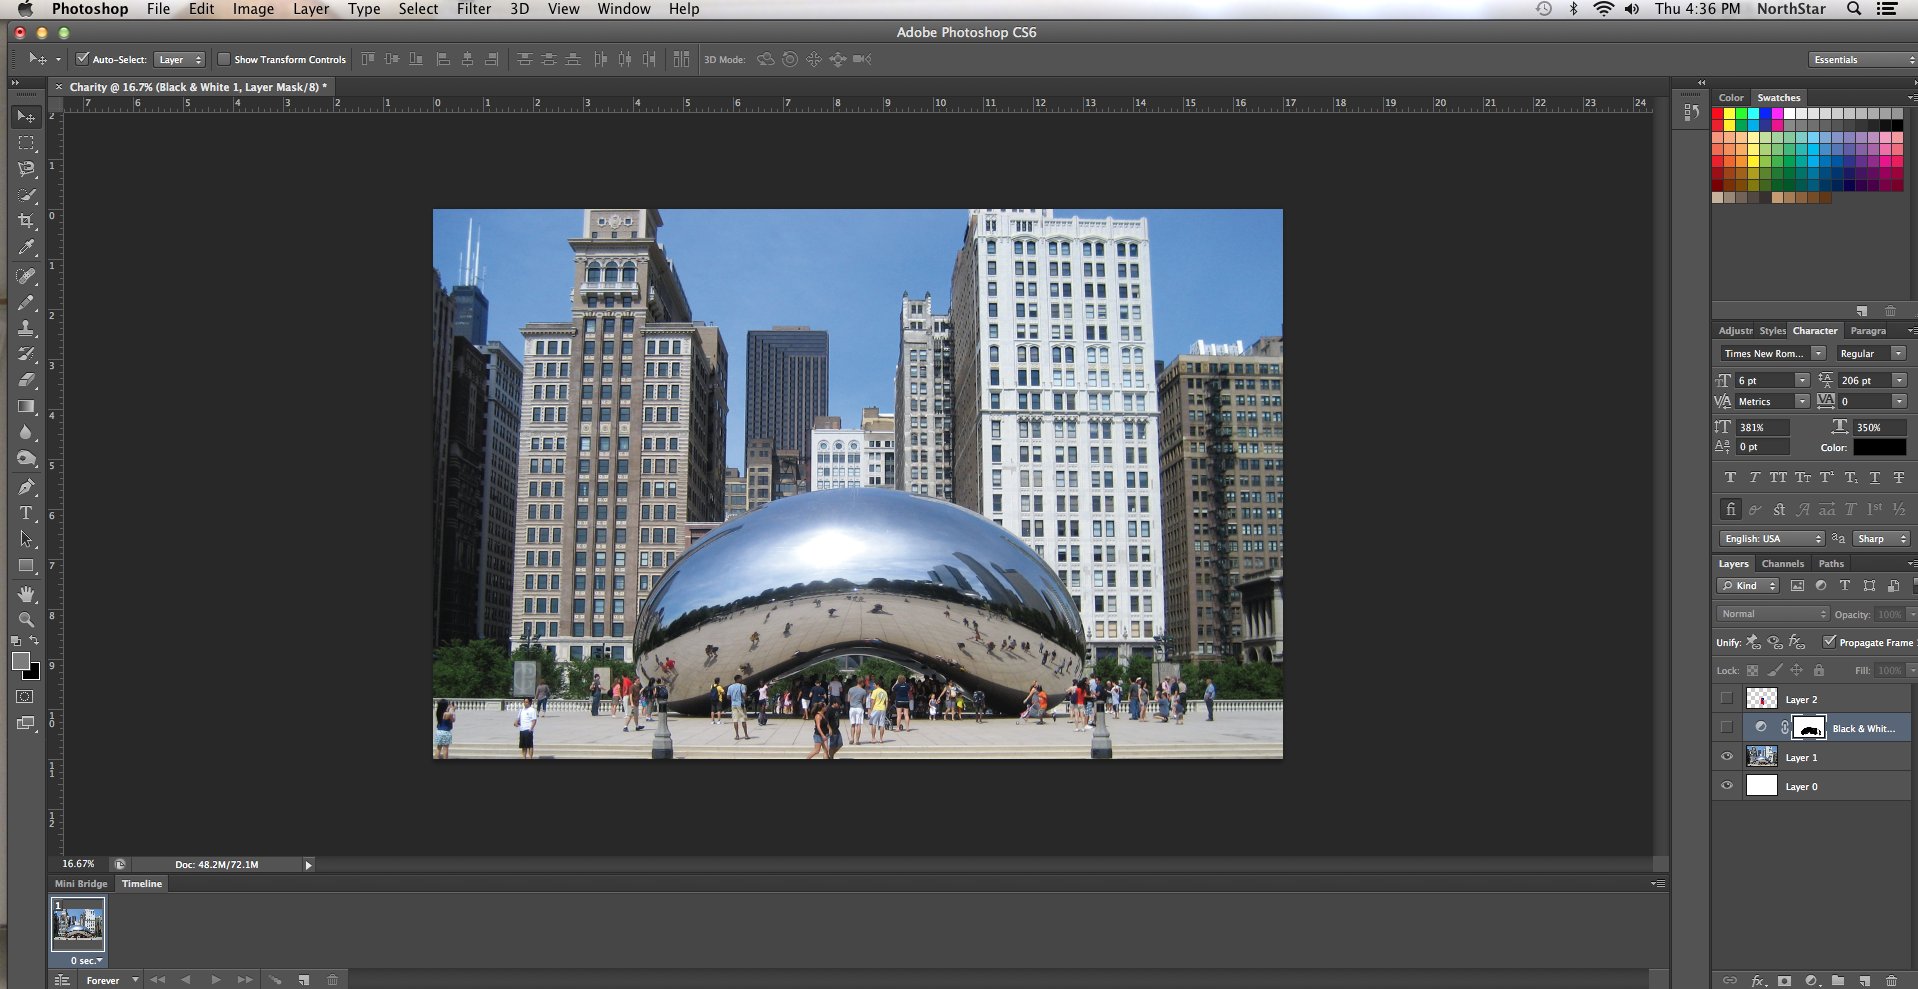Select the Zoom tool in toolbox

click(x=26, y=620)
